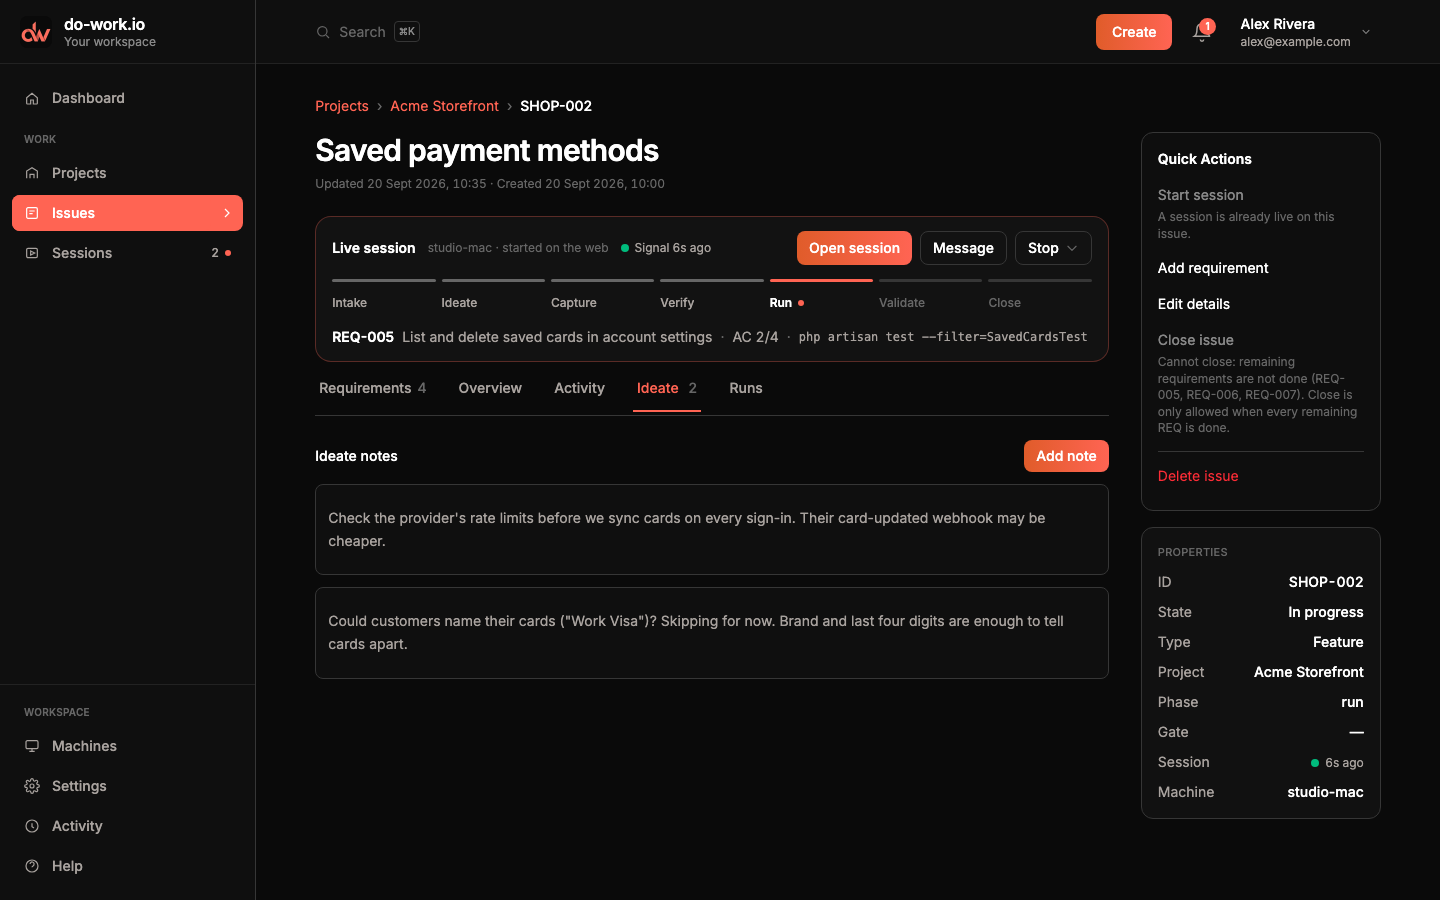Click Edit details quick action

click(x=1194, y=304)
